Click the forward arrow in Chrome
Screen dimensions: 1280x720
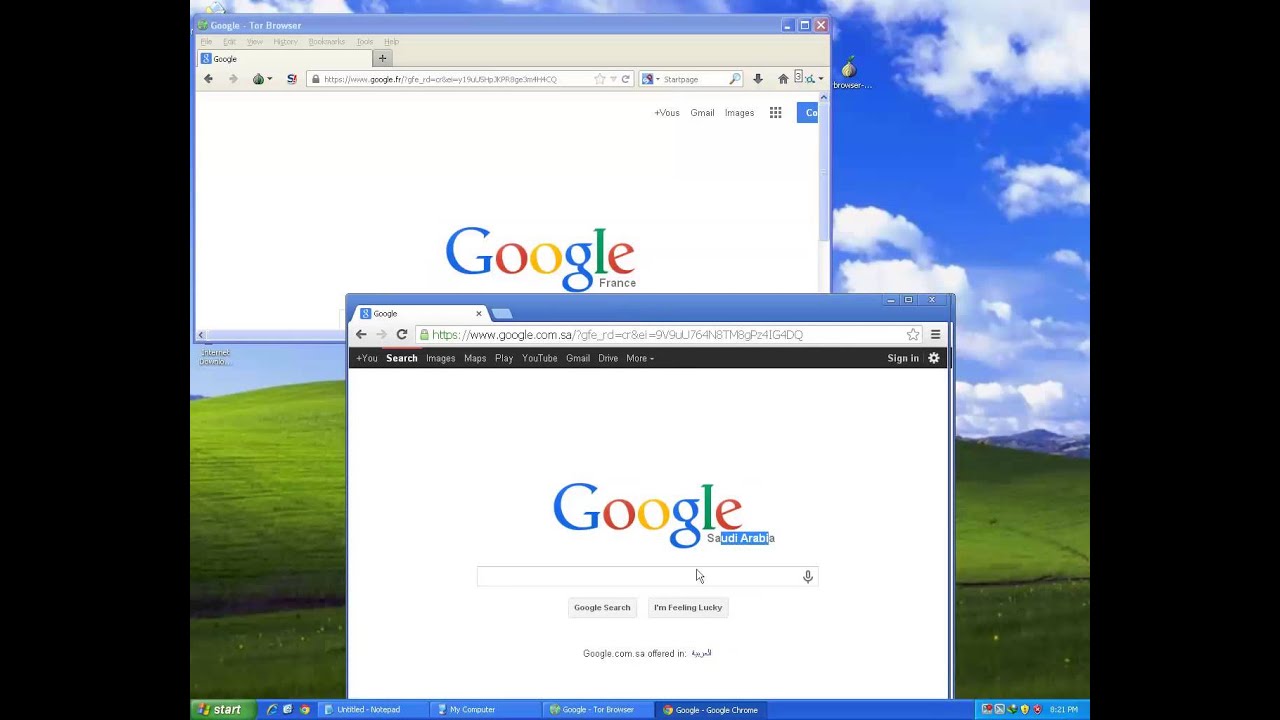381,335
